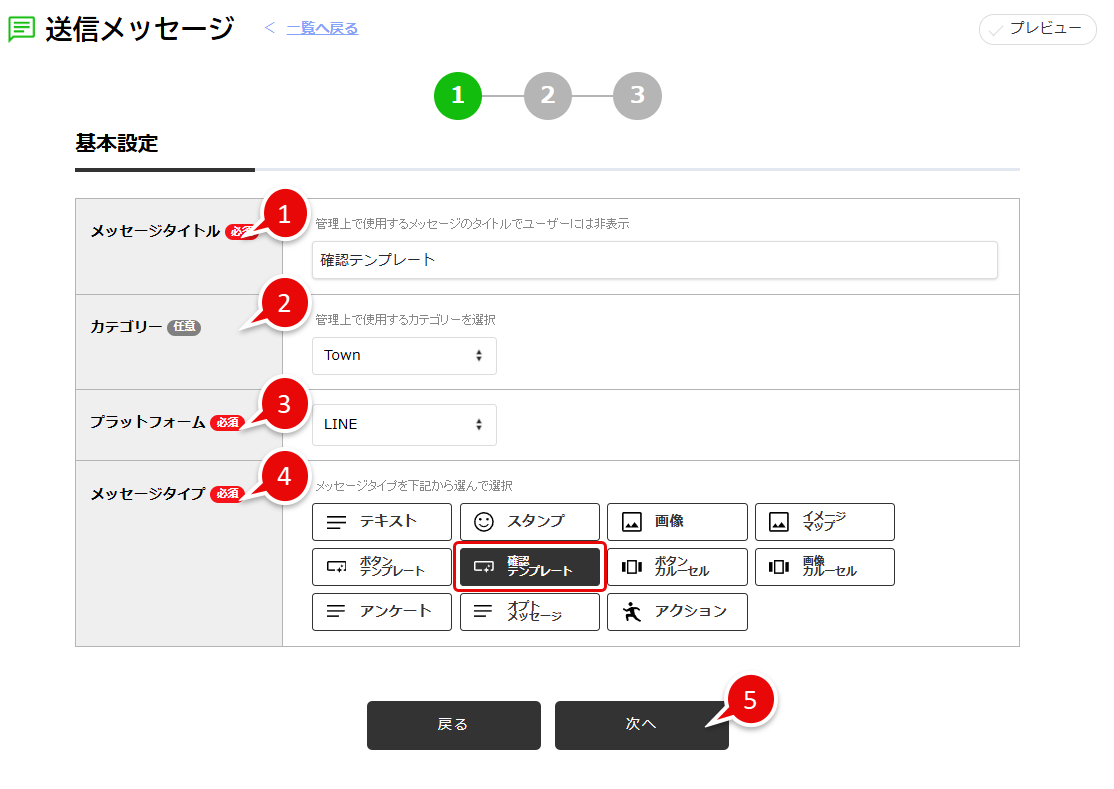Select the 画像カルーセル message type

pos(824,566)
